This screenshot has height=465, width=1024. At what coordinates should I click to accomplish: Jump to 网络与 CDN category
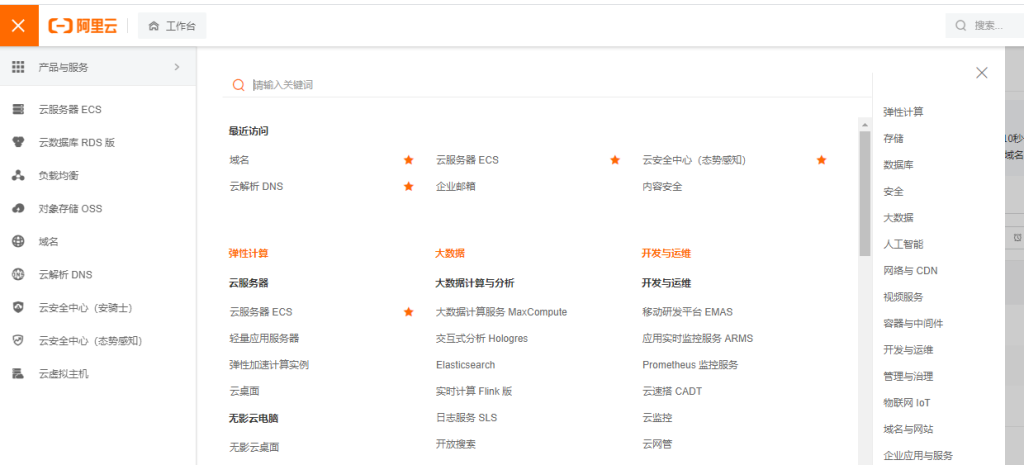(x=910, y=270)
